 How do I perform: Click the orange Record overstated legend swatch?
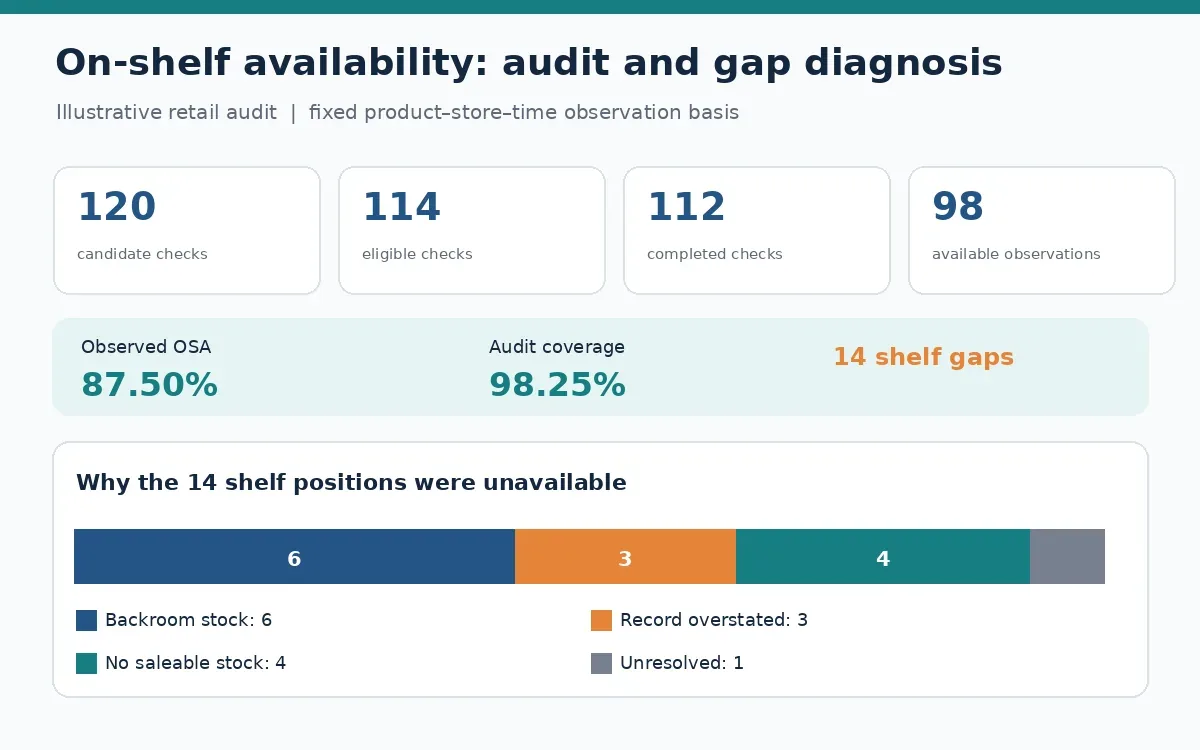coord(601,620)
